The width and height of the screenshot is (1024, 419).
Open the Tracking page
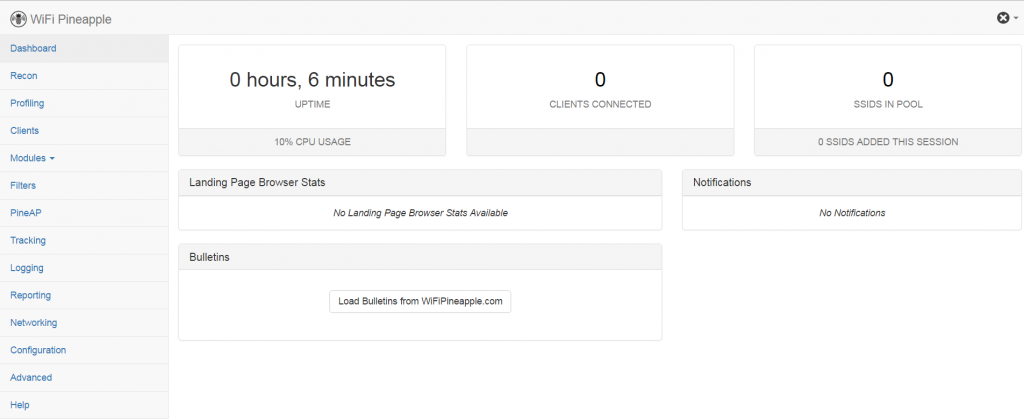[84, 240]
